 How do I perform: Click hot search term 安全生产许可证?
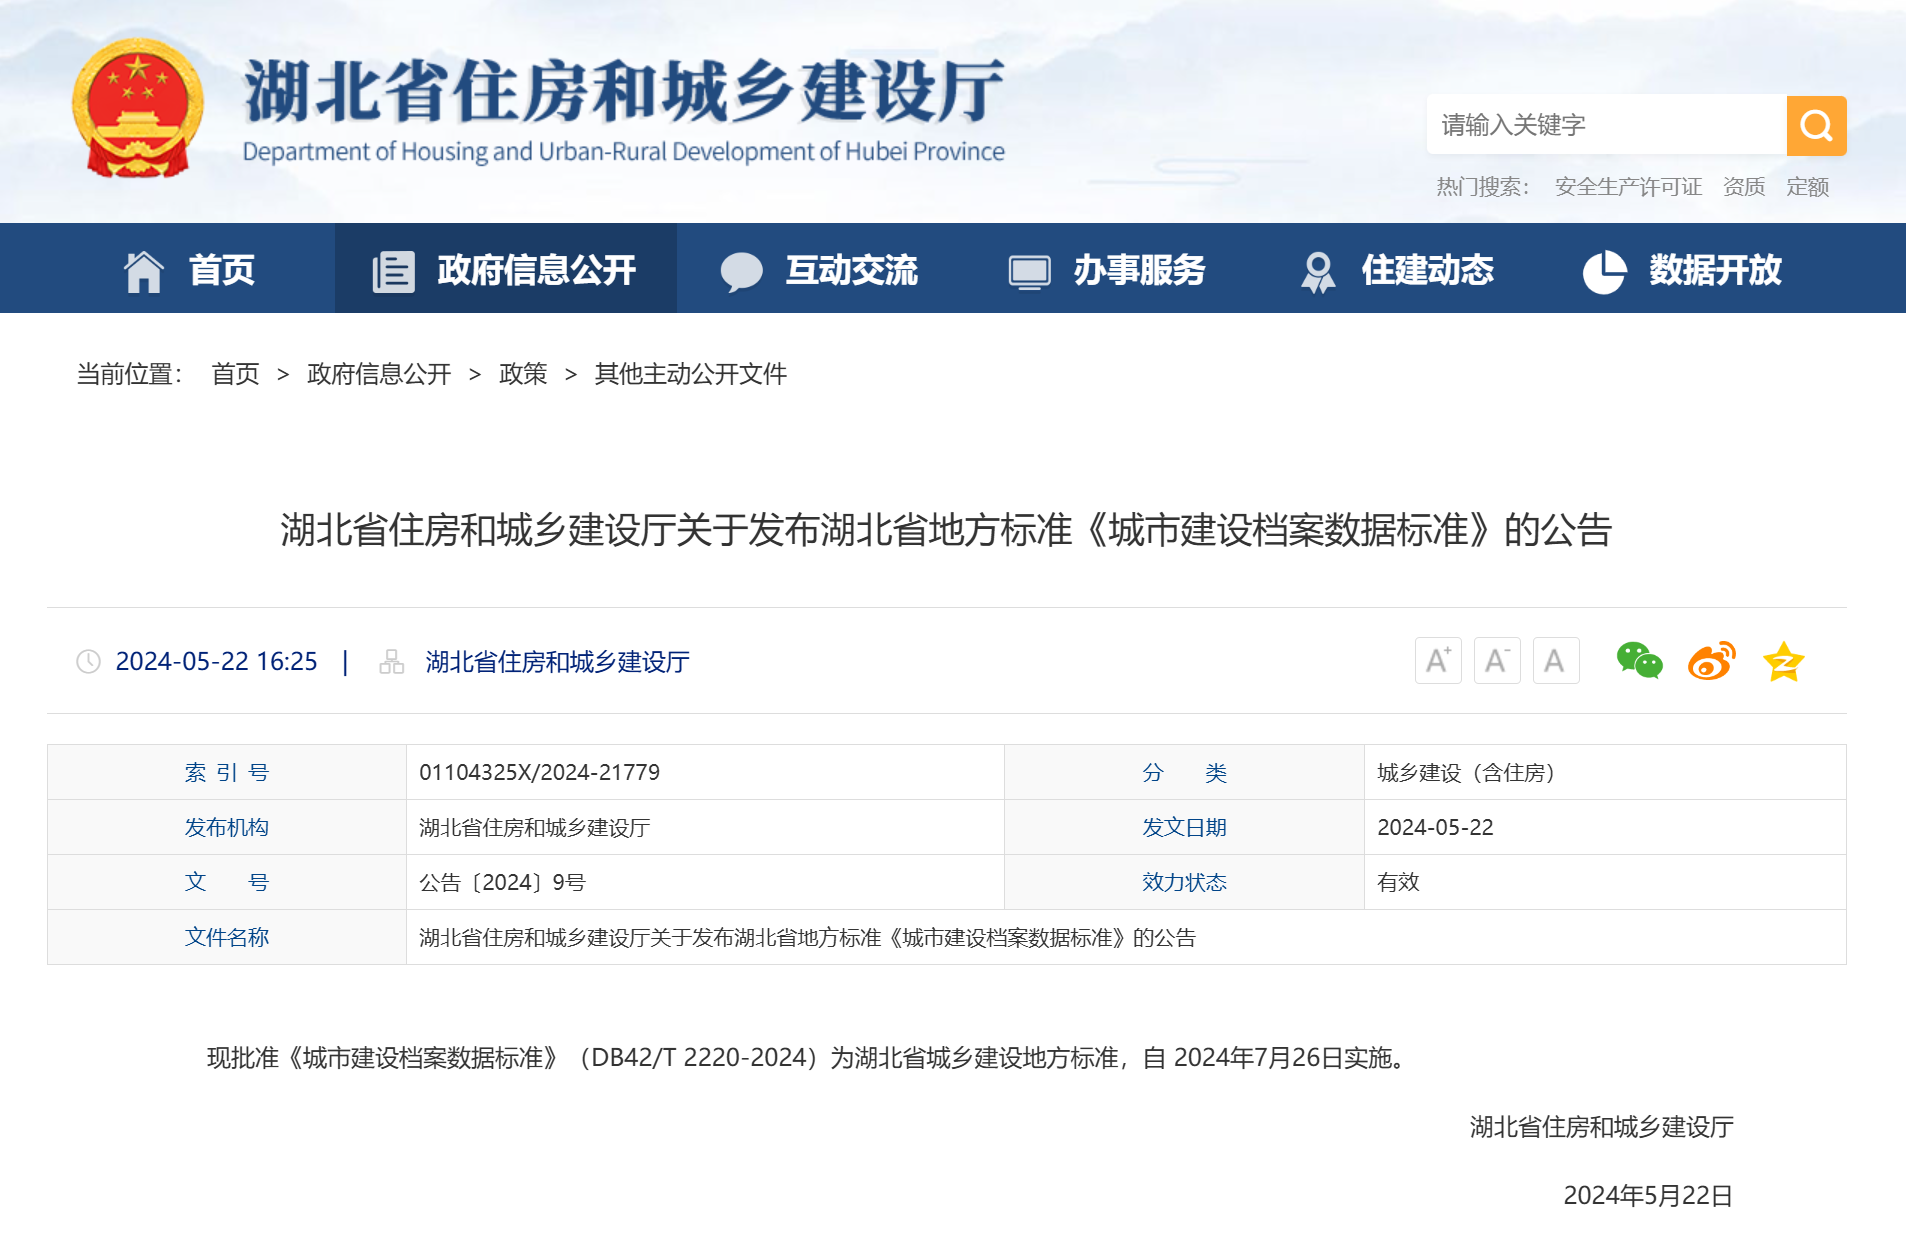click(x=1627, y=187)
